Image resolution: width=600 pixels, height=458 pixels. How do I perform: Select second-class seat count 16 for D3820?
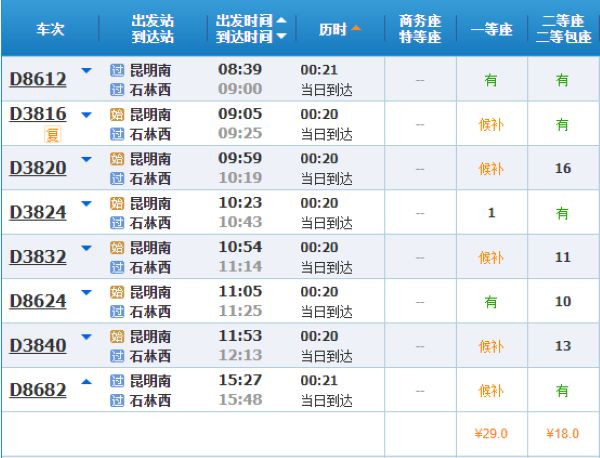[563, 168]
